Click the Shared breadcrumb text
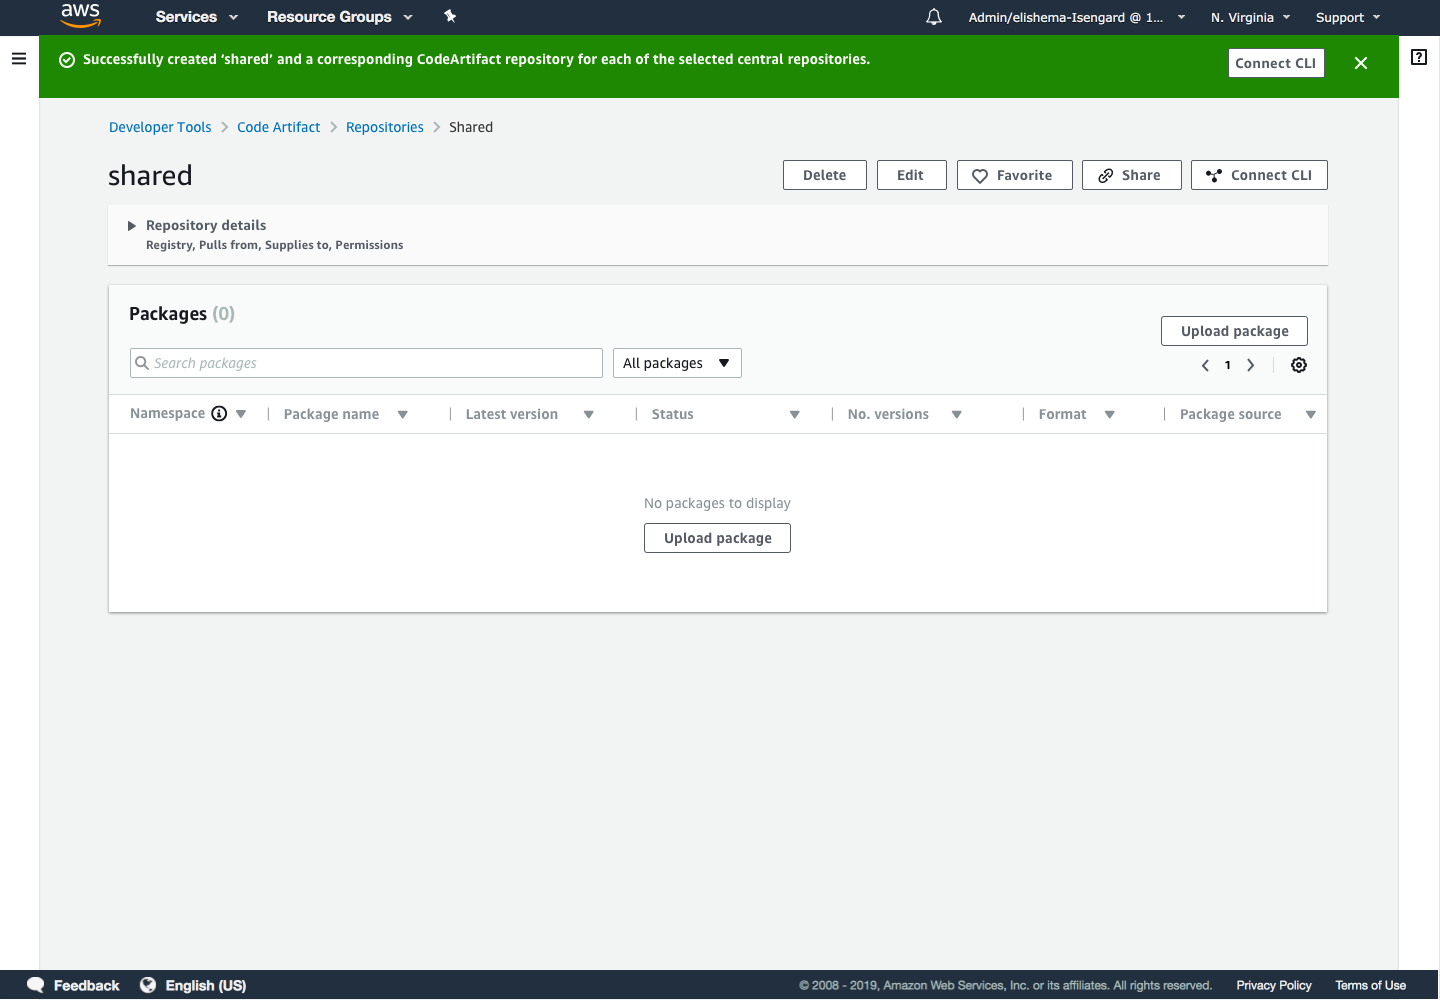The height and width of the screenshot is (1000, 1440). (471, 127)
